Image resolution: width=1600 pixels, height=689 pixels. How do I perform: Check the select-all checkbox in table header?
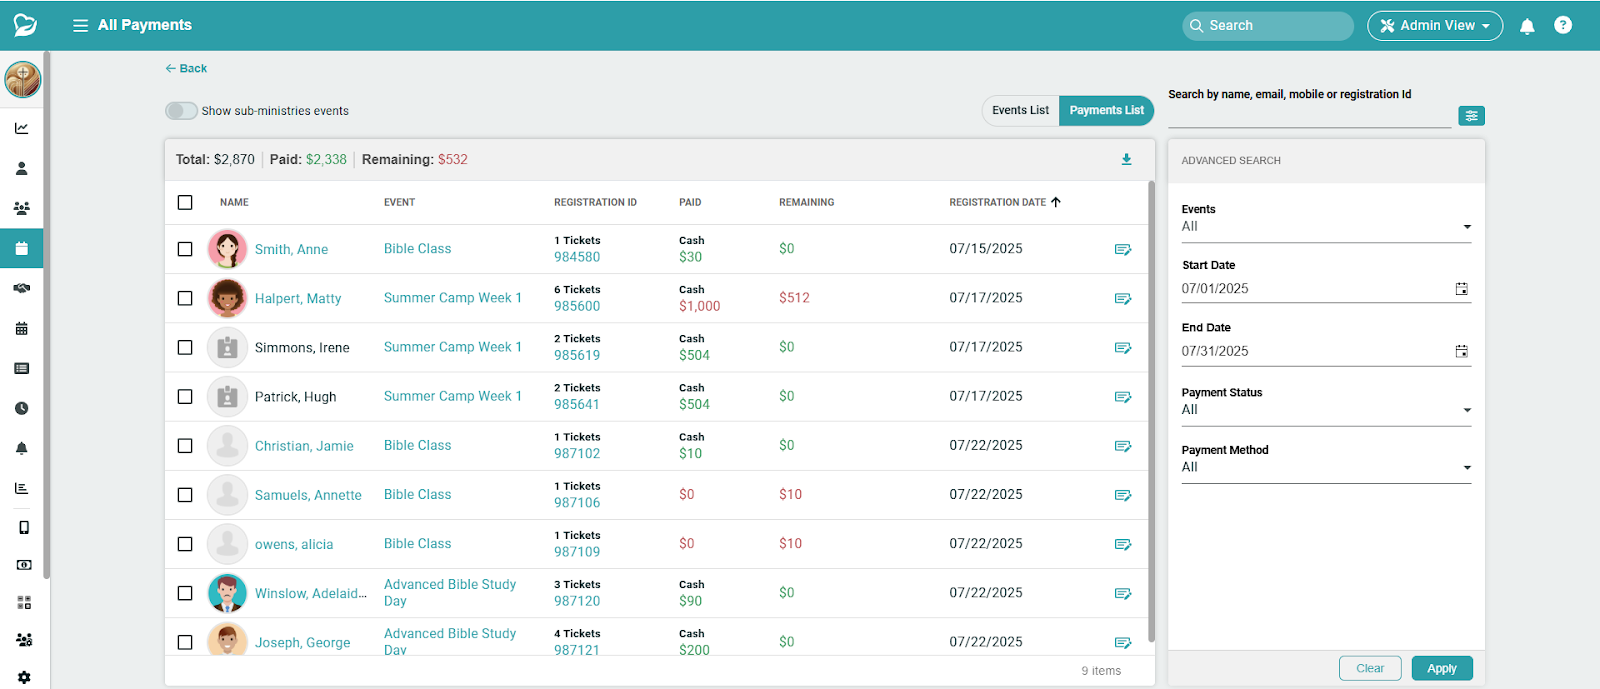(x=185, y=202)
